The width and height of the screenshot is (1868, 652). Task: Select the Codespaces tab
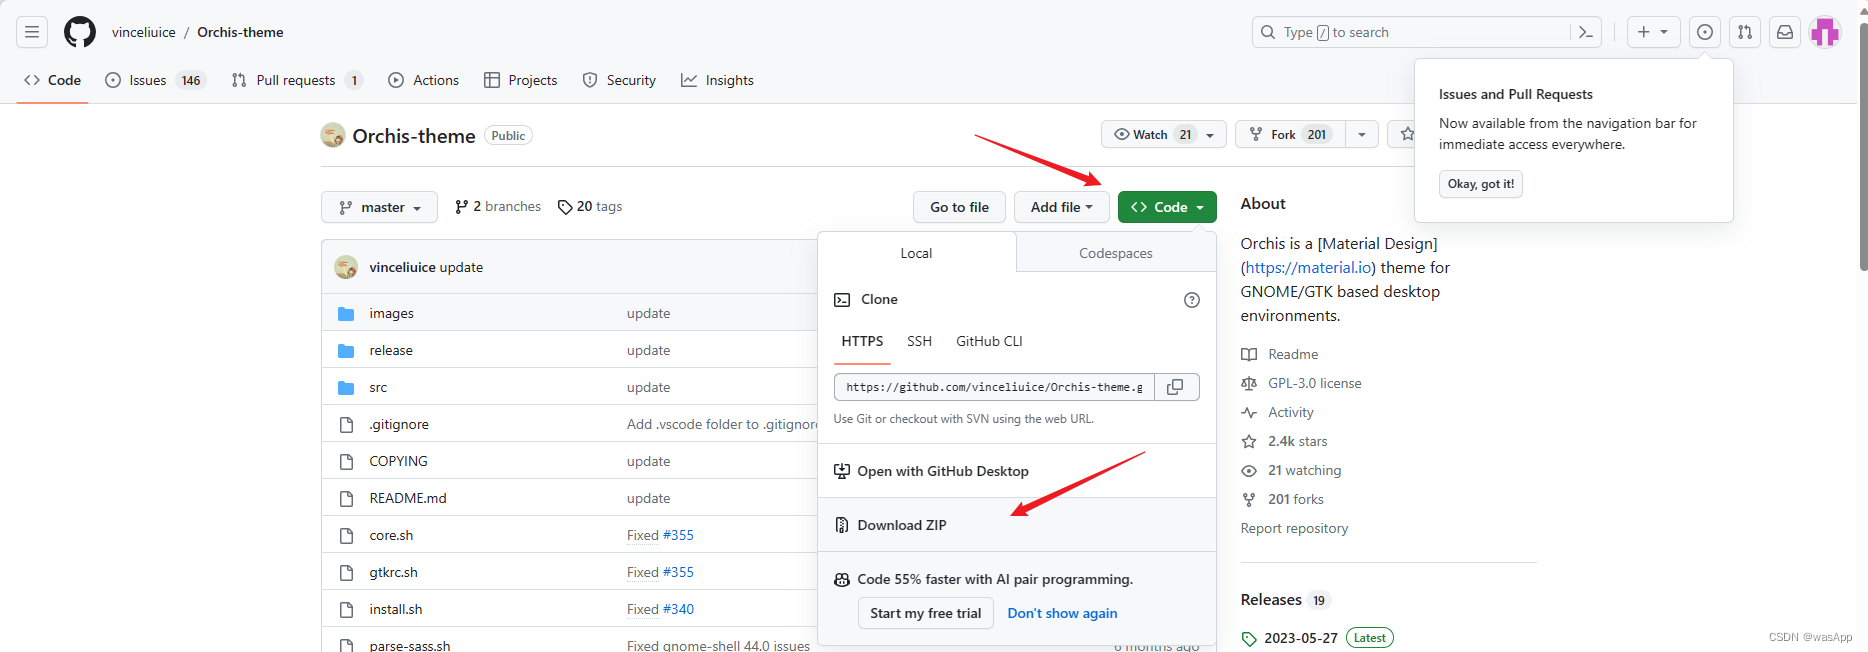pyautogui.click(x=1116, y=253)
